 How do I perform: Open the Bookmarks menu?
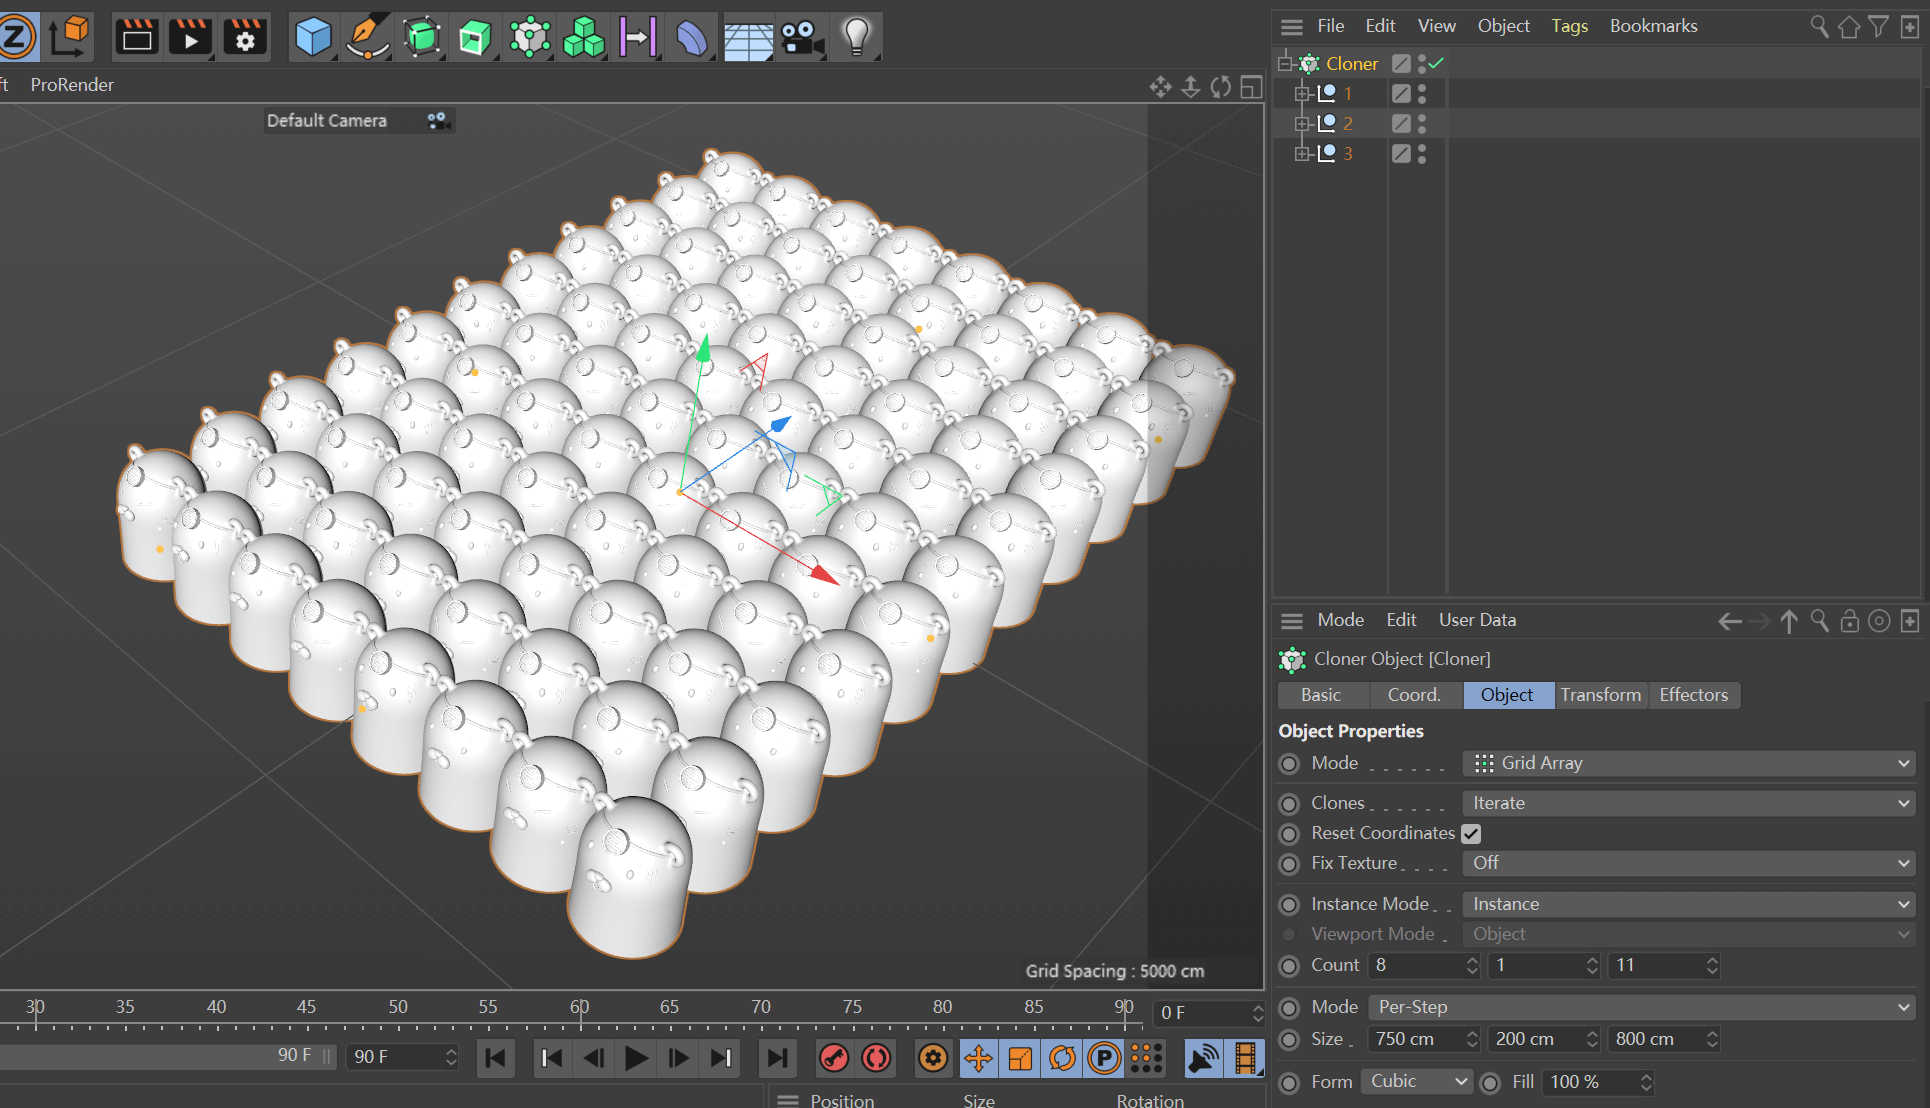1653,26
